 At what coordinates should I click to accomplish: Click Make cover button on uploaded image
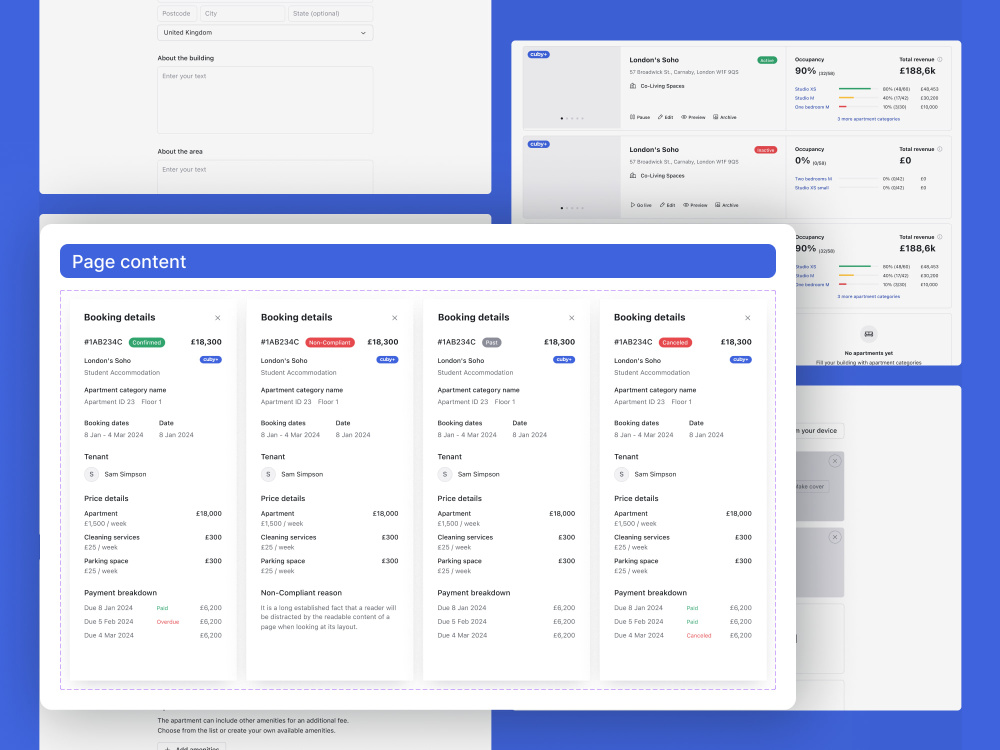810,487
